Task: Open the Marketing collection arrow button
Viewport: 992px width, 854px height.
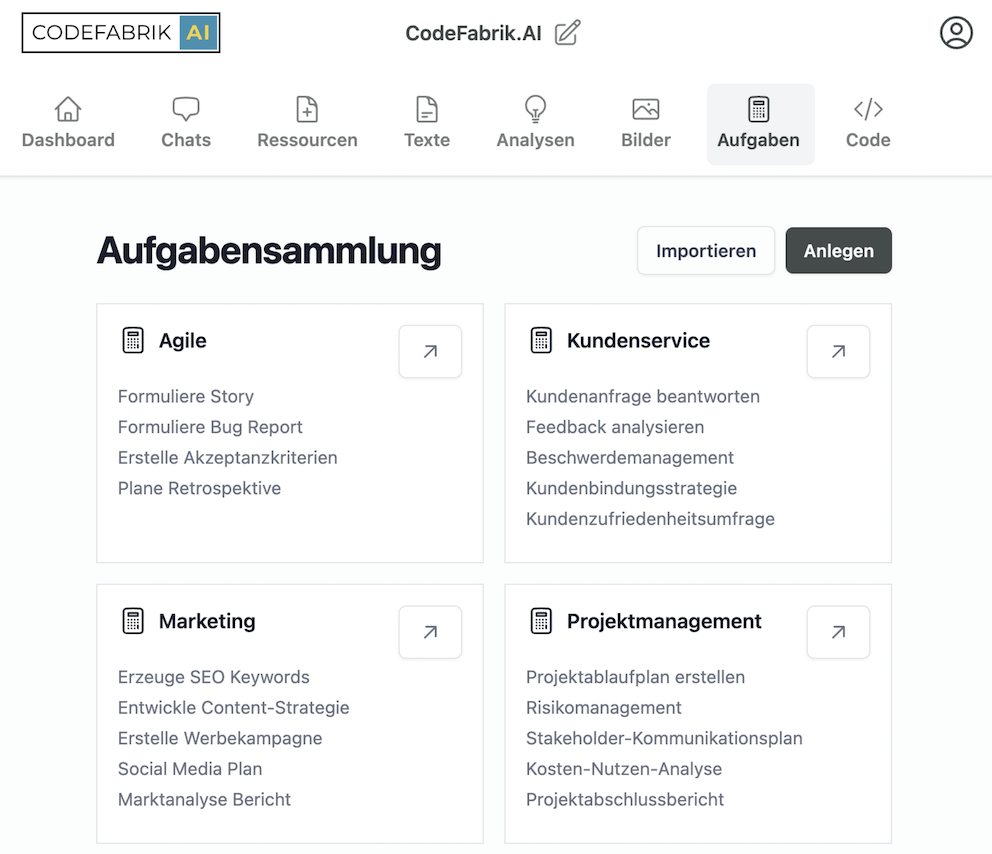Action: click(x=430, y=632)
